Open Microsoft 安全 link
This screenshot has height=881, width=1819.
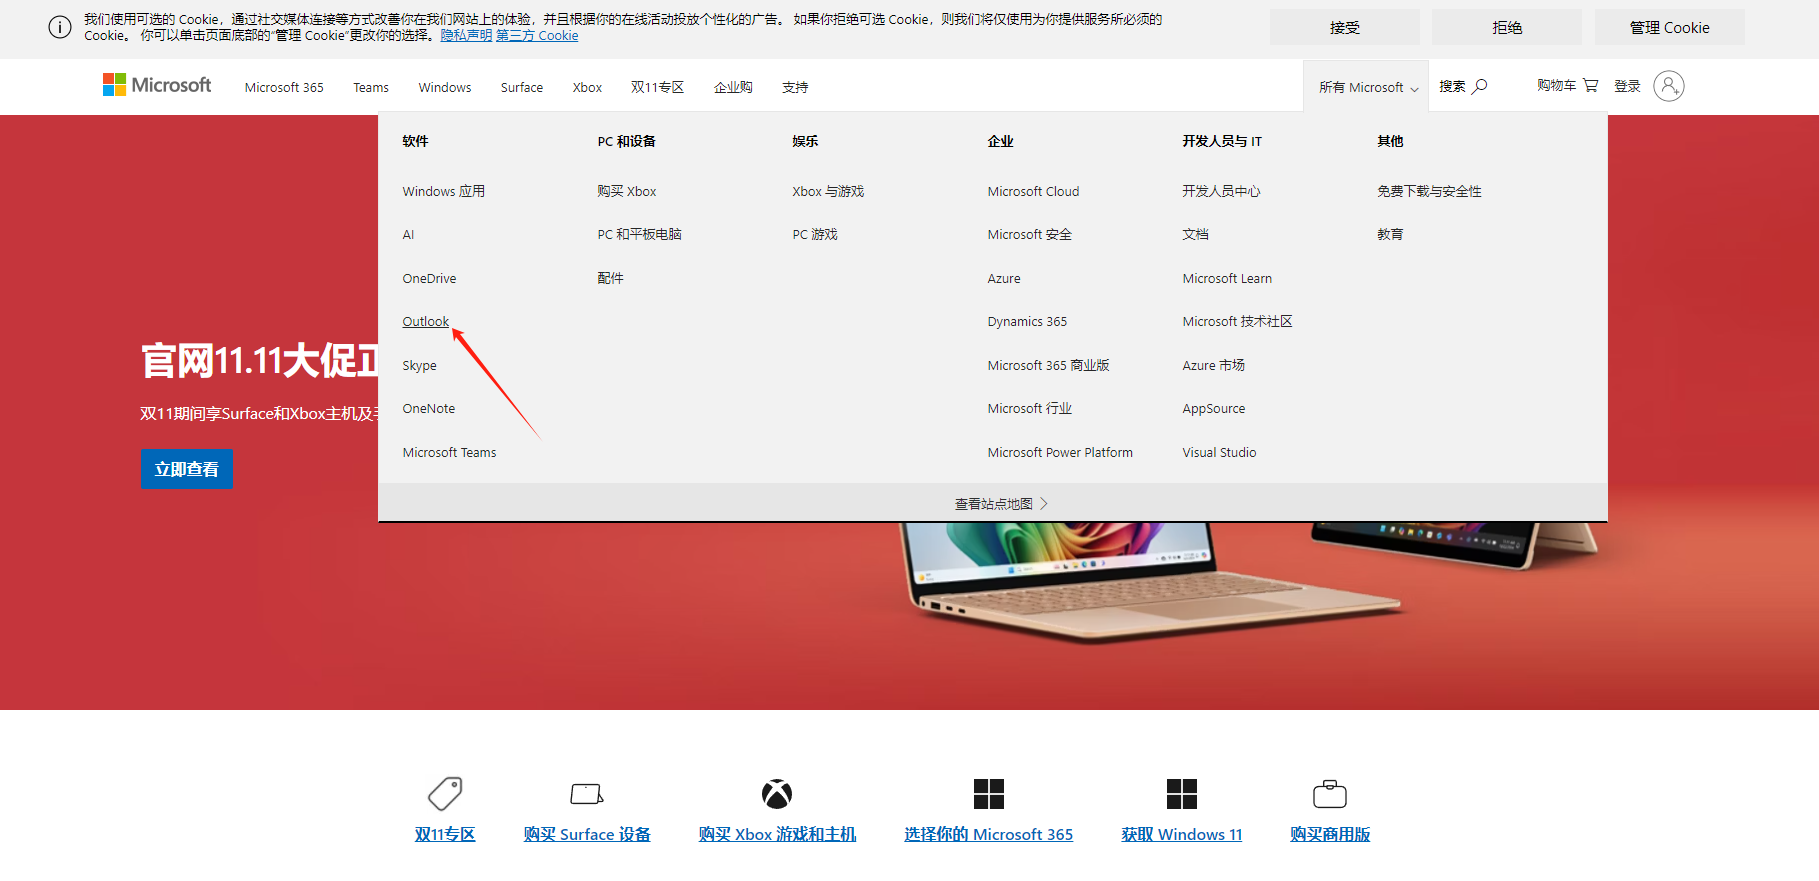click(x=1029, y=234)
